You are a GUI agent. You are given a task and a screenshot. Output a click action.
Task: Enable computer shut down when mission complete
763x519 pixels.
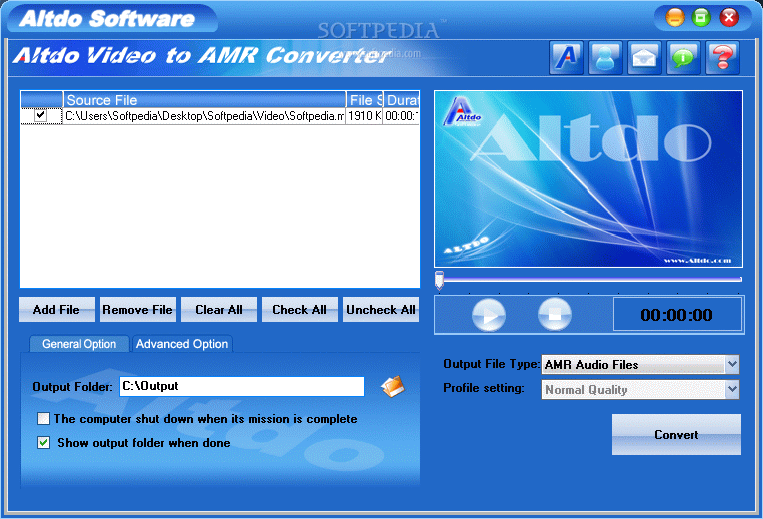tap(43, 419)
